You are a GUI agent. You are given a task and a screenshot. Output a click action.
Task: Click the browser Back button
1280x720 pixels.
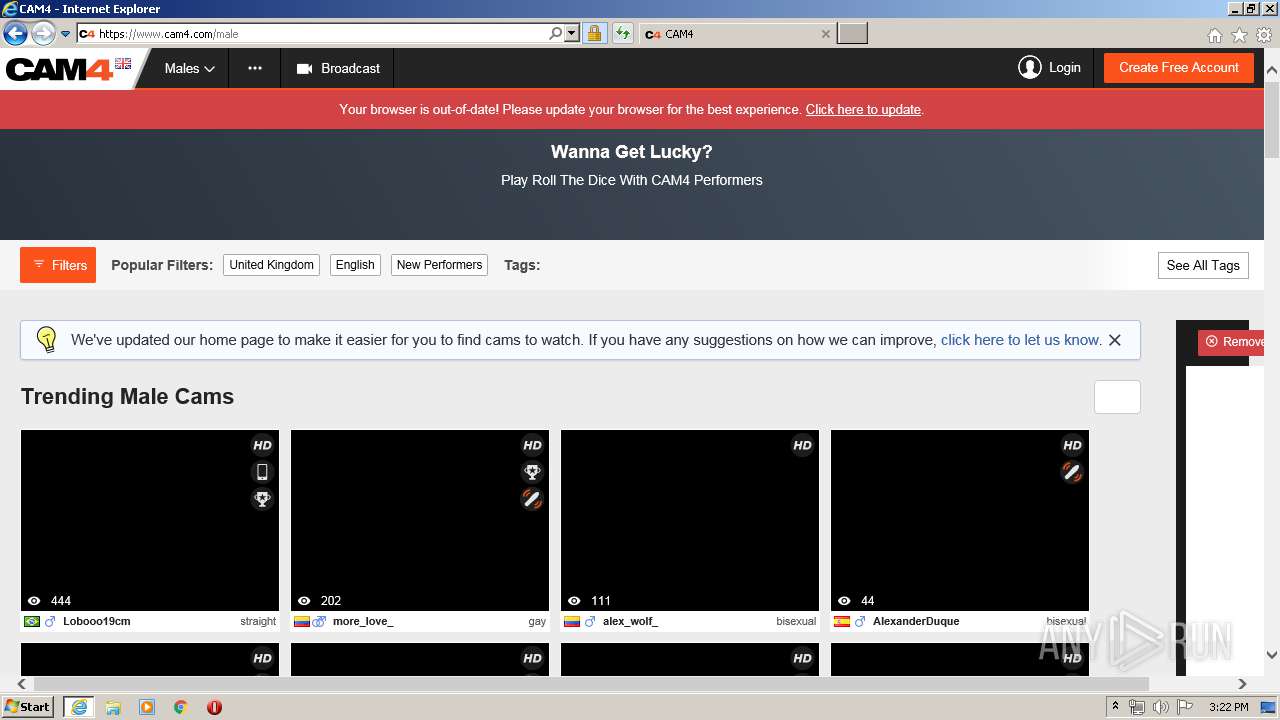tap(15, 34)
